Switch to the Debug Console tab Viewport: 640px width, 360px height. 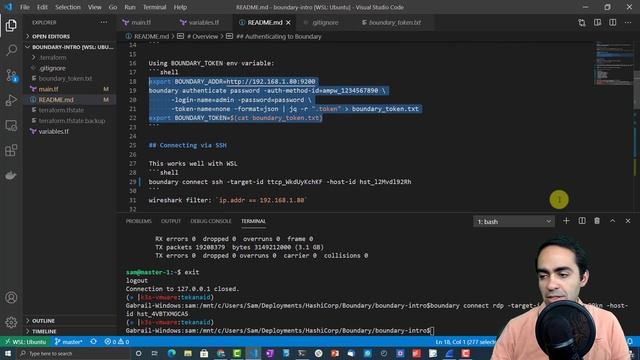(211, 221)
